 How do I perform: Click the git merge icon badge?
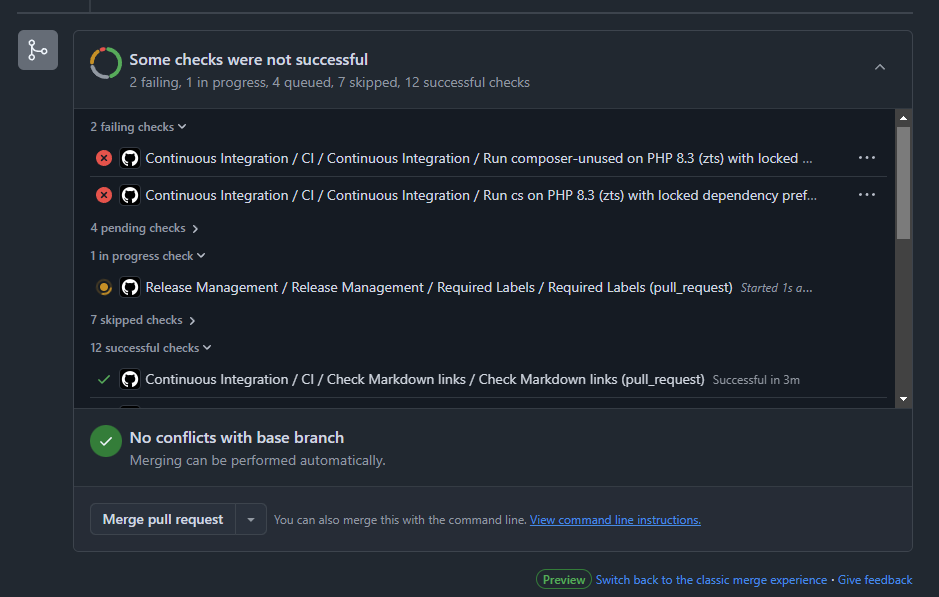pos(38,50)
